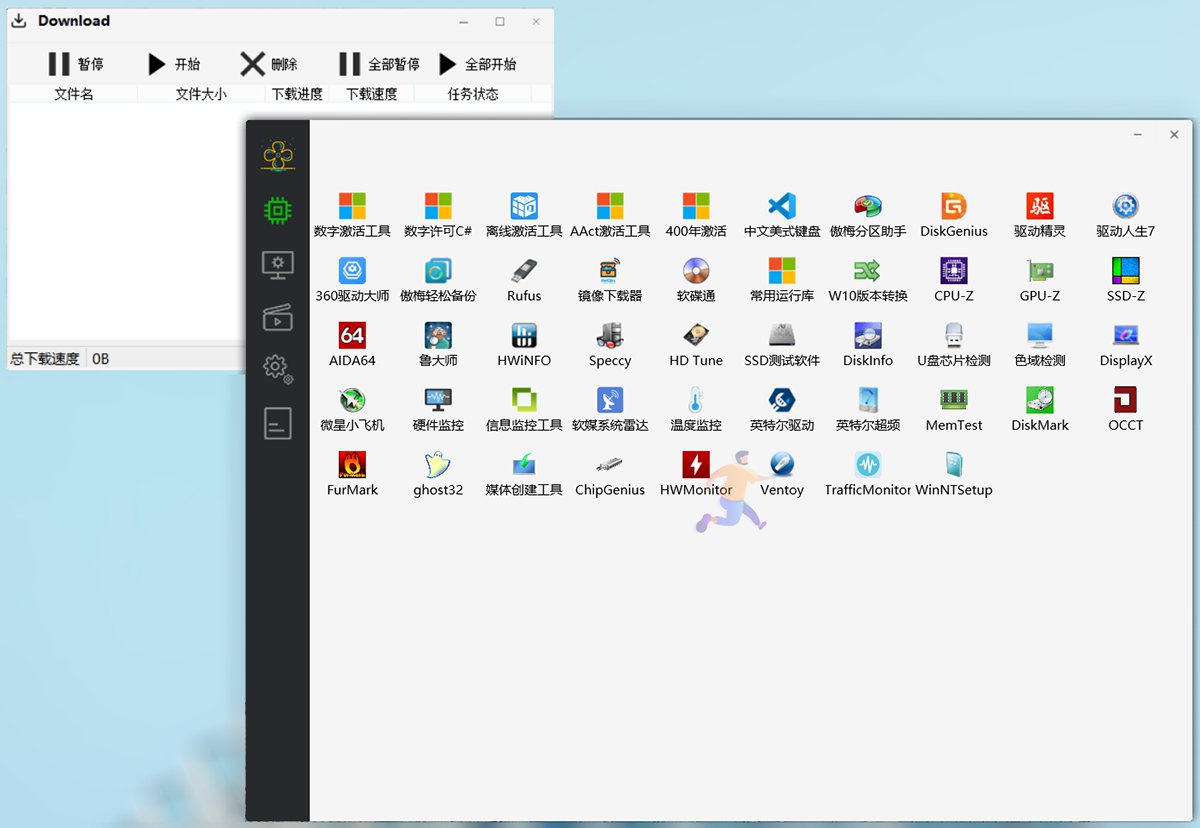Click 删除 in the Download window
This screenshot has width=1200, height=828.
tap(269, 64)
